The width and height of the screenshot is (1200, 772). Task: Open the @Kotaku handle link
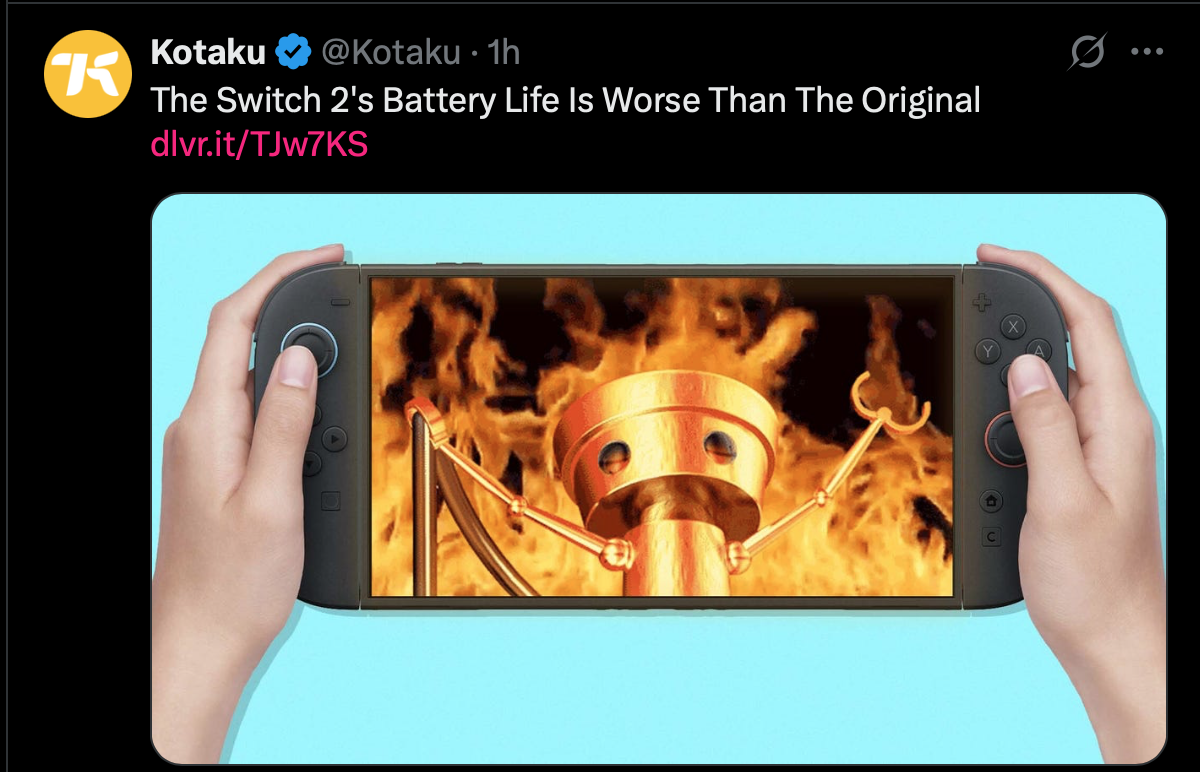(390, 52)
